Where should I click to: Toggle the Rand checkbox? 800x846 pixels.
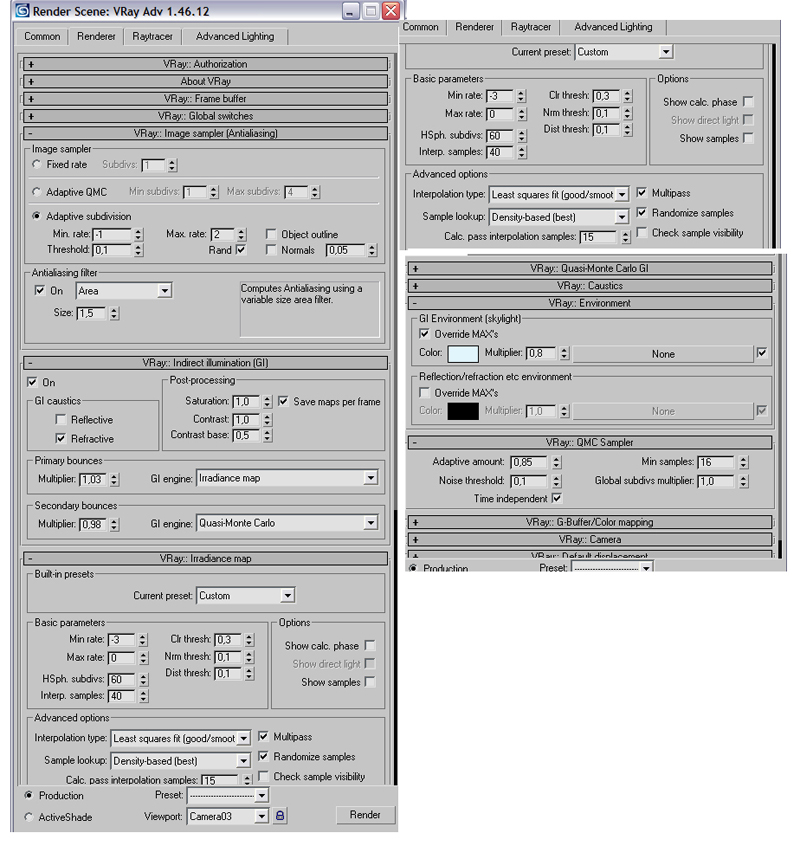[x=241, y=250]
